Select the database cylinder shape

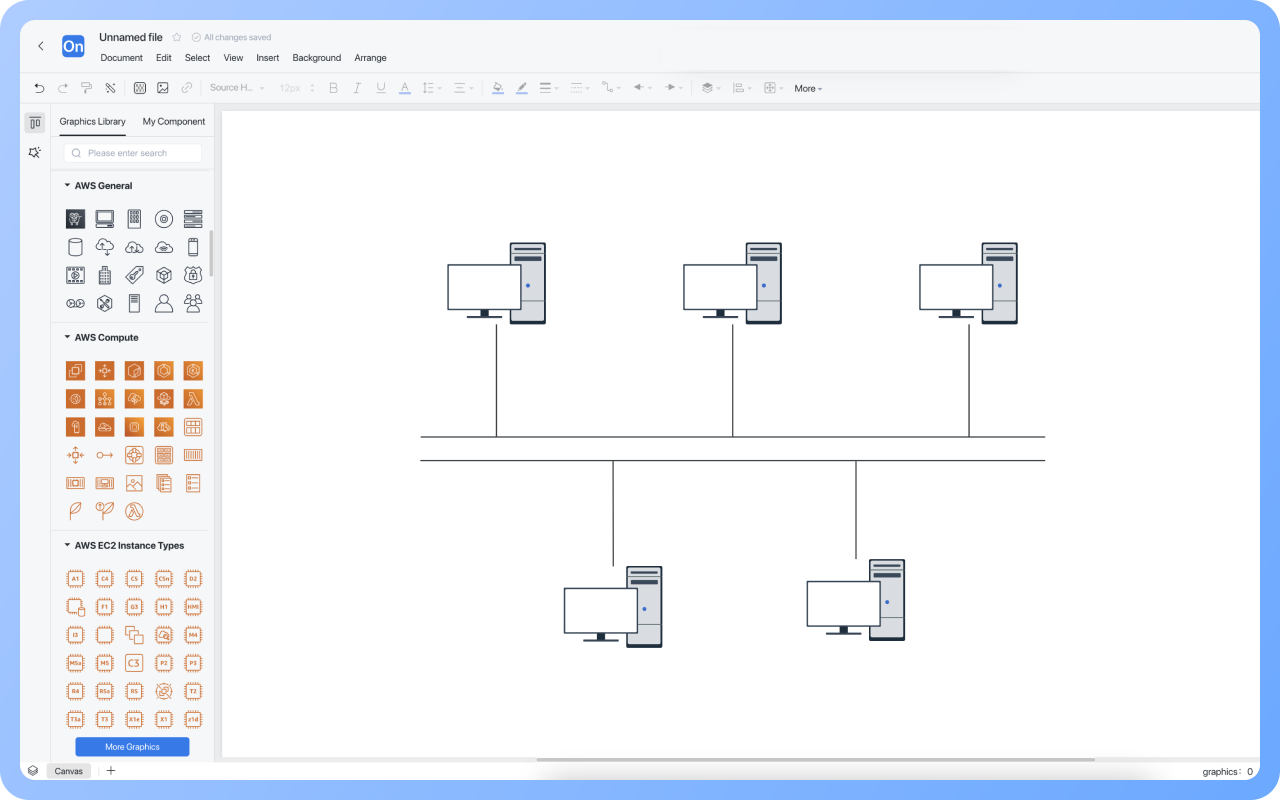point(75,247)
